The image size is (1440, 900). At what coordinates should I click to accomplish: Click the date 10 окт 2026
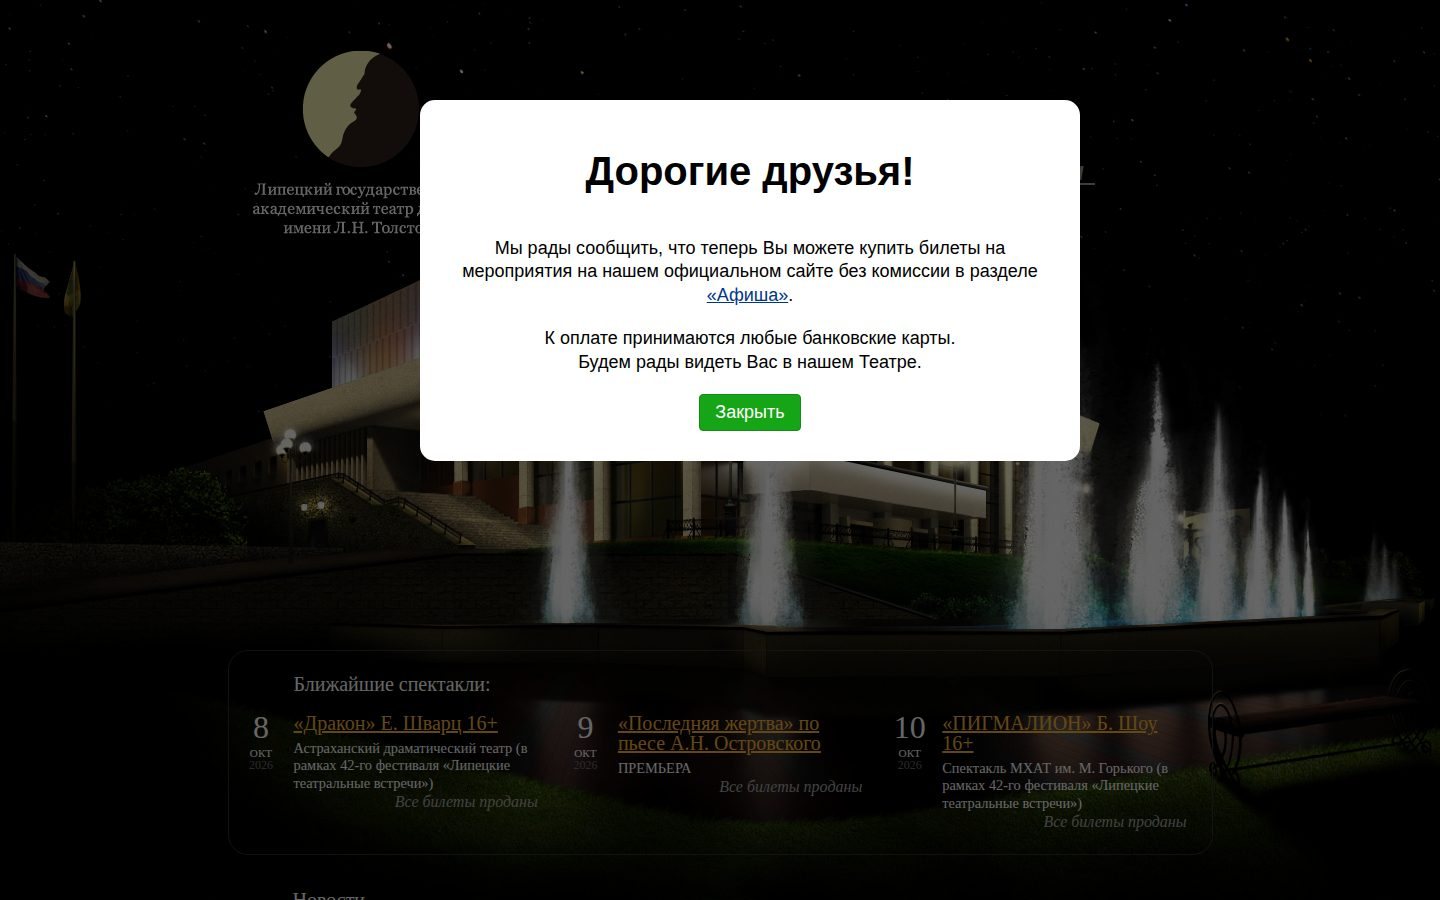909,741
